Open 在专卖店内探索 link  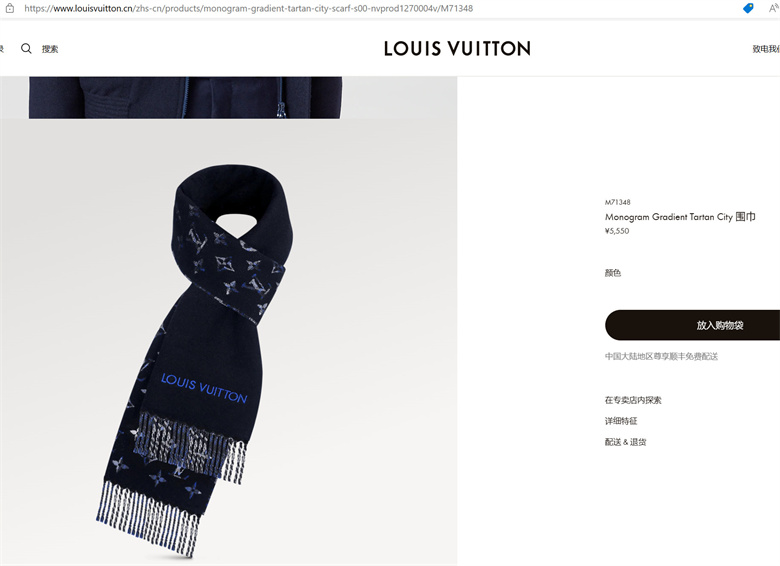pos(633,400)
